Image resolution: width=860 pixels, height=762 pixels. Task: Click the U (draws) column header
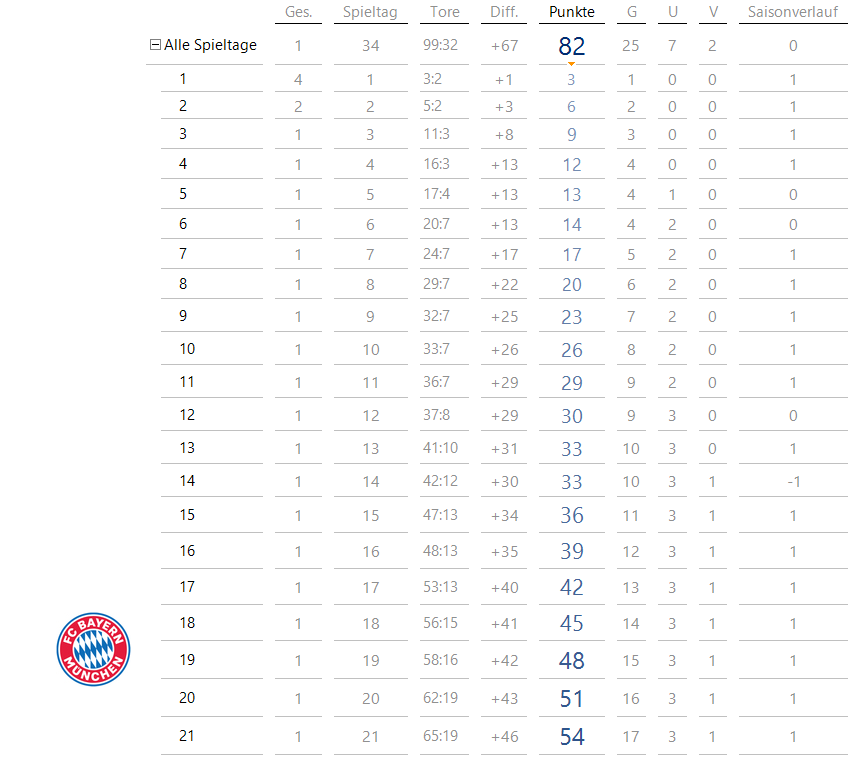(x=672, y=12)
